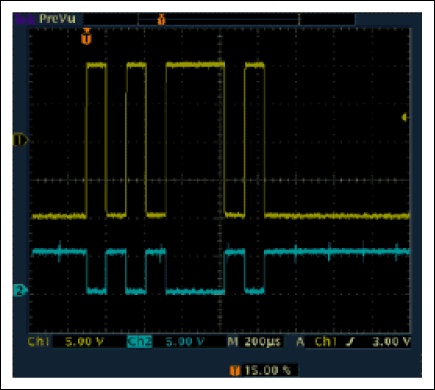Click the M 200µs timebase readout
435x390 pixels.
[255, 341]
